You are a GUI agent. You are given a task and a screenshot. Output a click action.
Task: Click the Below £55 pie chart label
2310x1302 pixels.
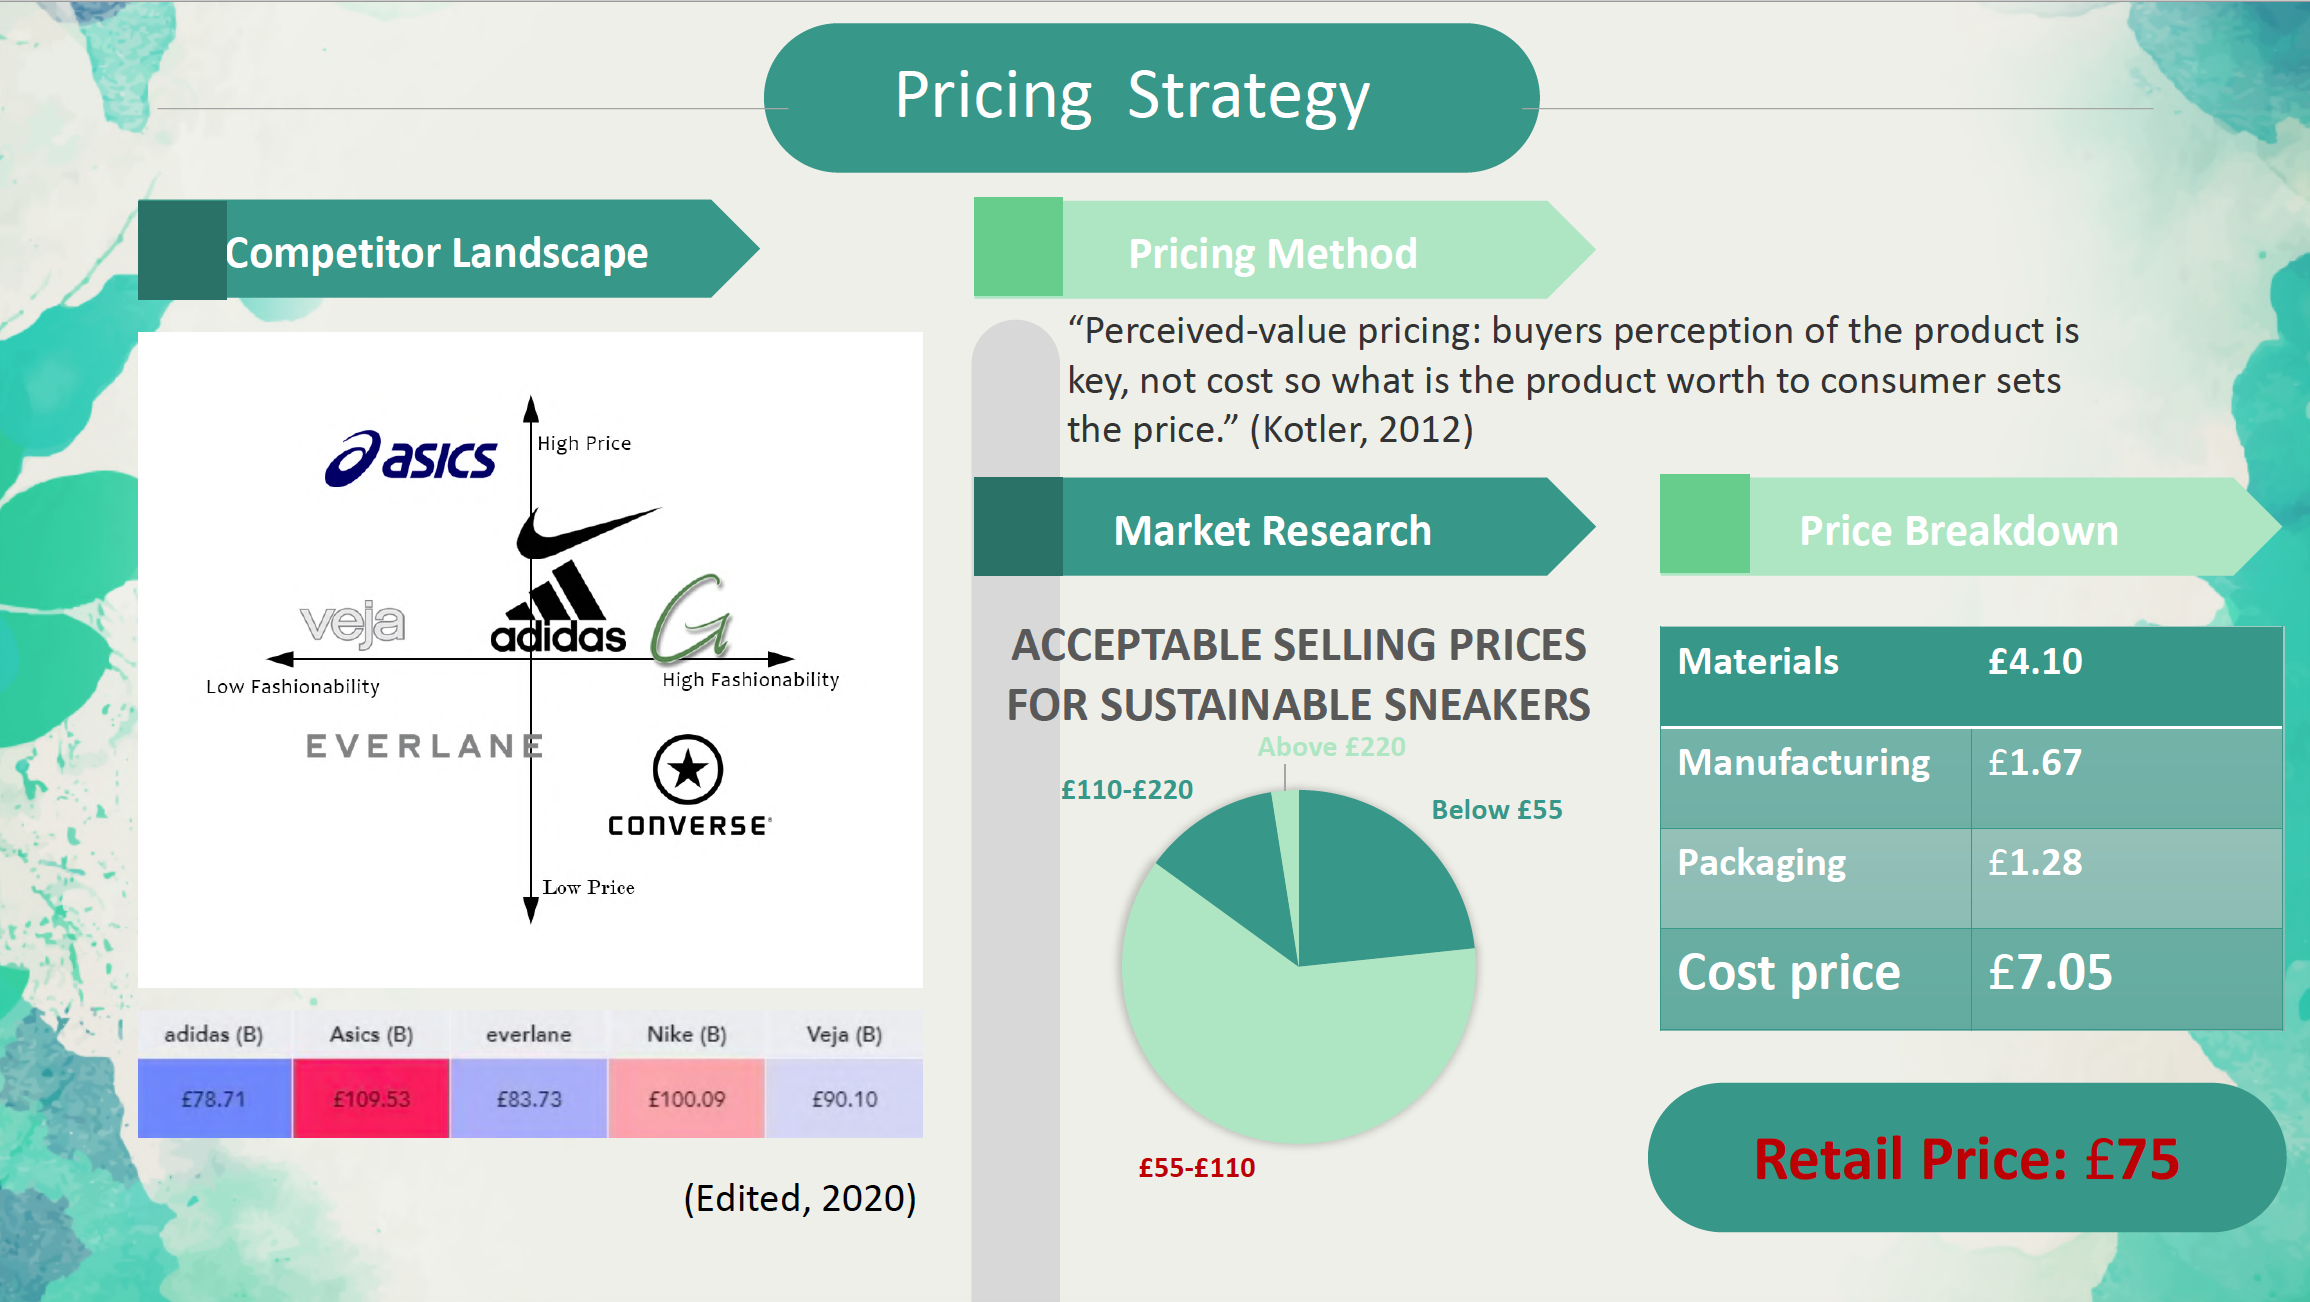pos(1496,809)
